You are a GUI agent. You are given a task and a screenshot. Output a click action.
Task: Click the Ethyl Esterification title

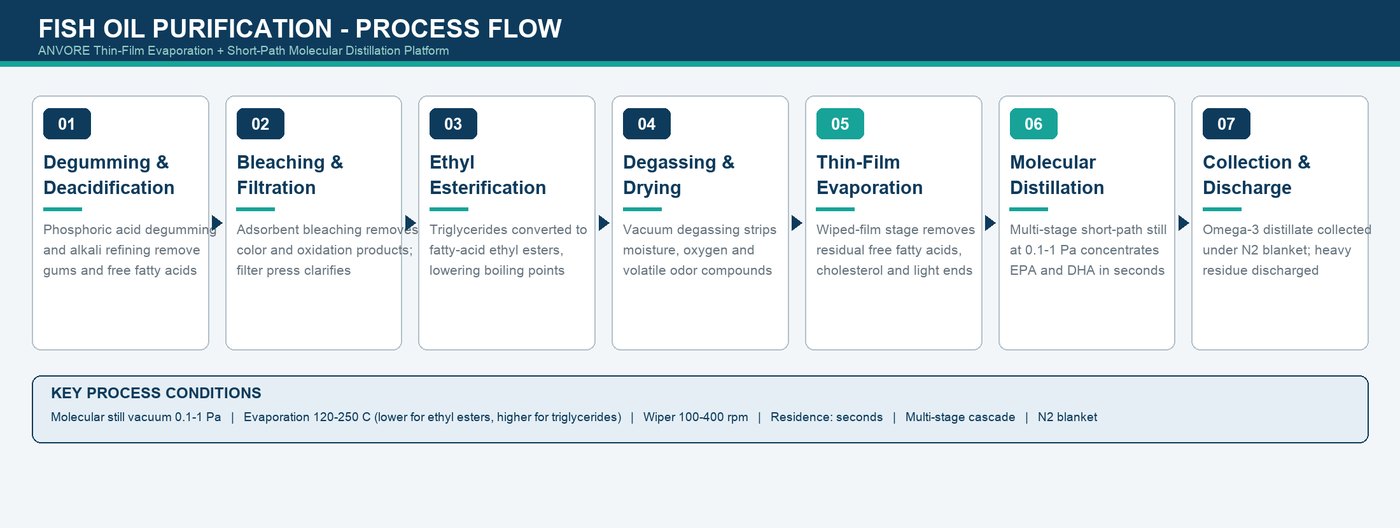488,175
